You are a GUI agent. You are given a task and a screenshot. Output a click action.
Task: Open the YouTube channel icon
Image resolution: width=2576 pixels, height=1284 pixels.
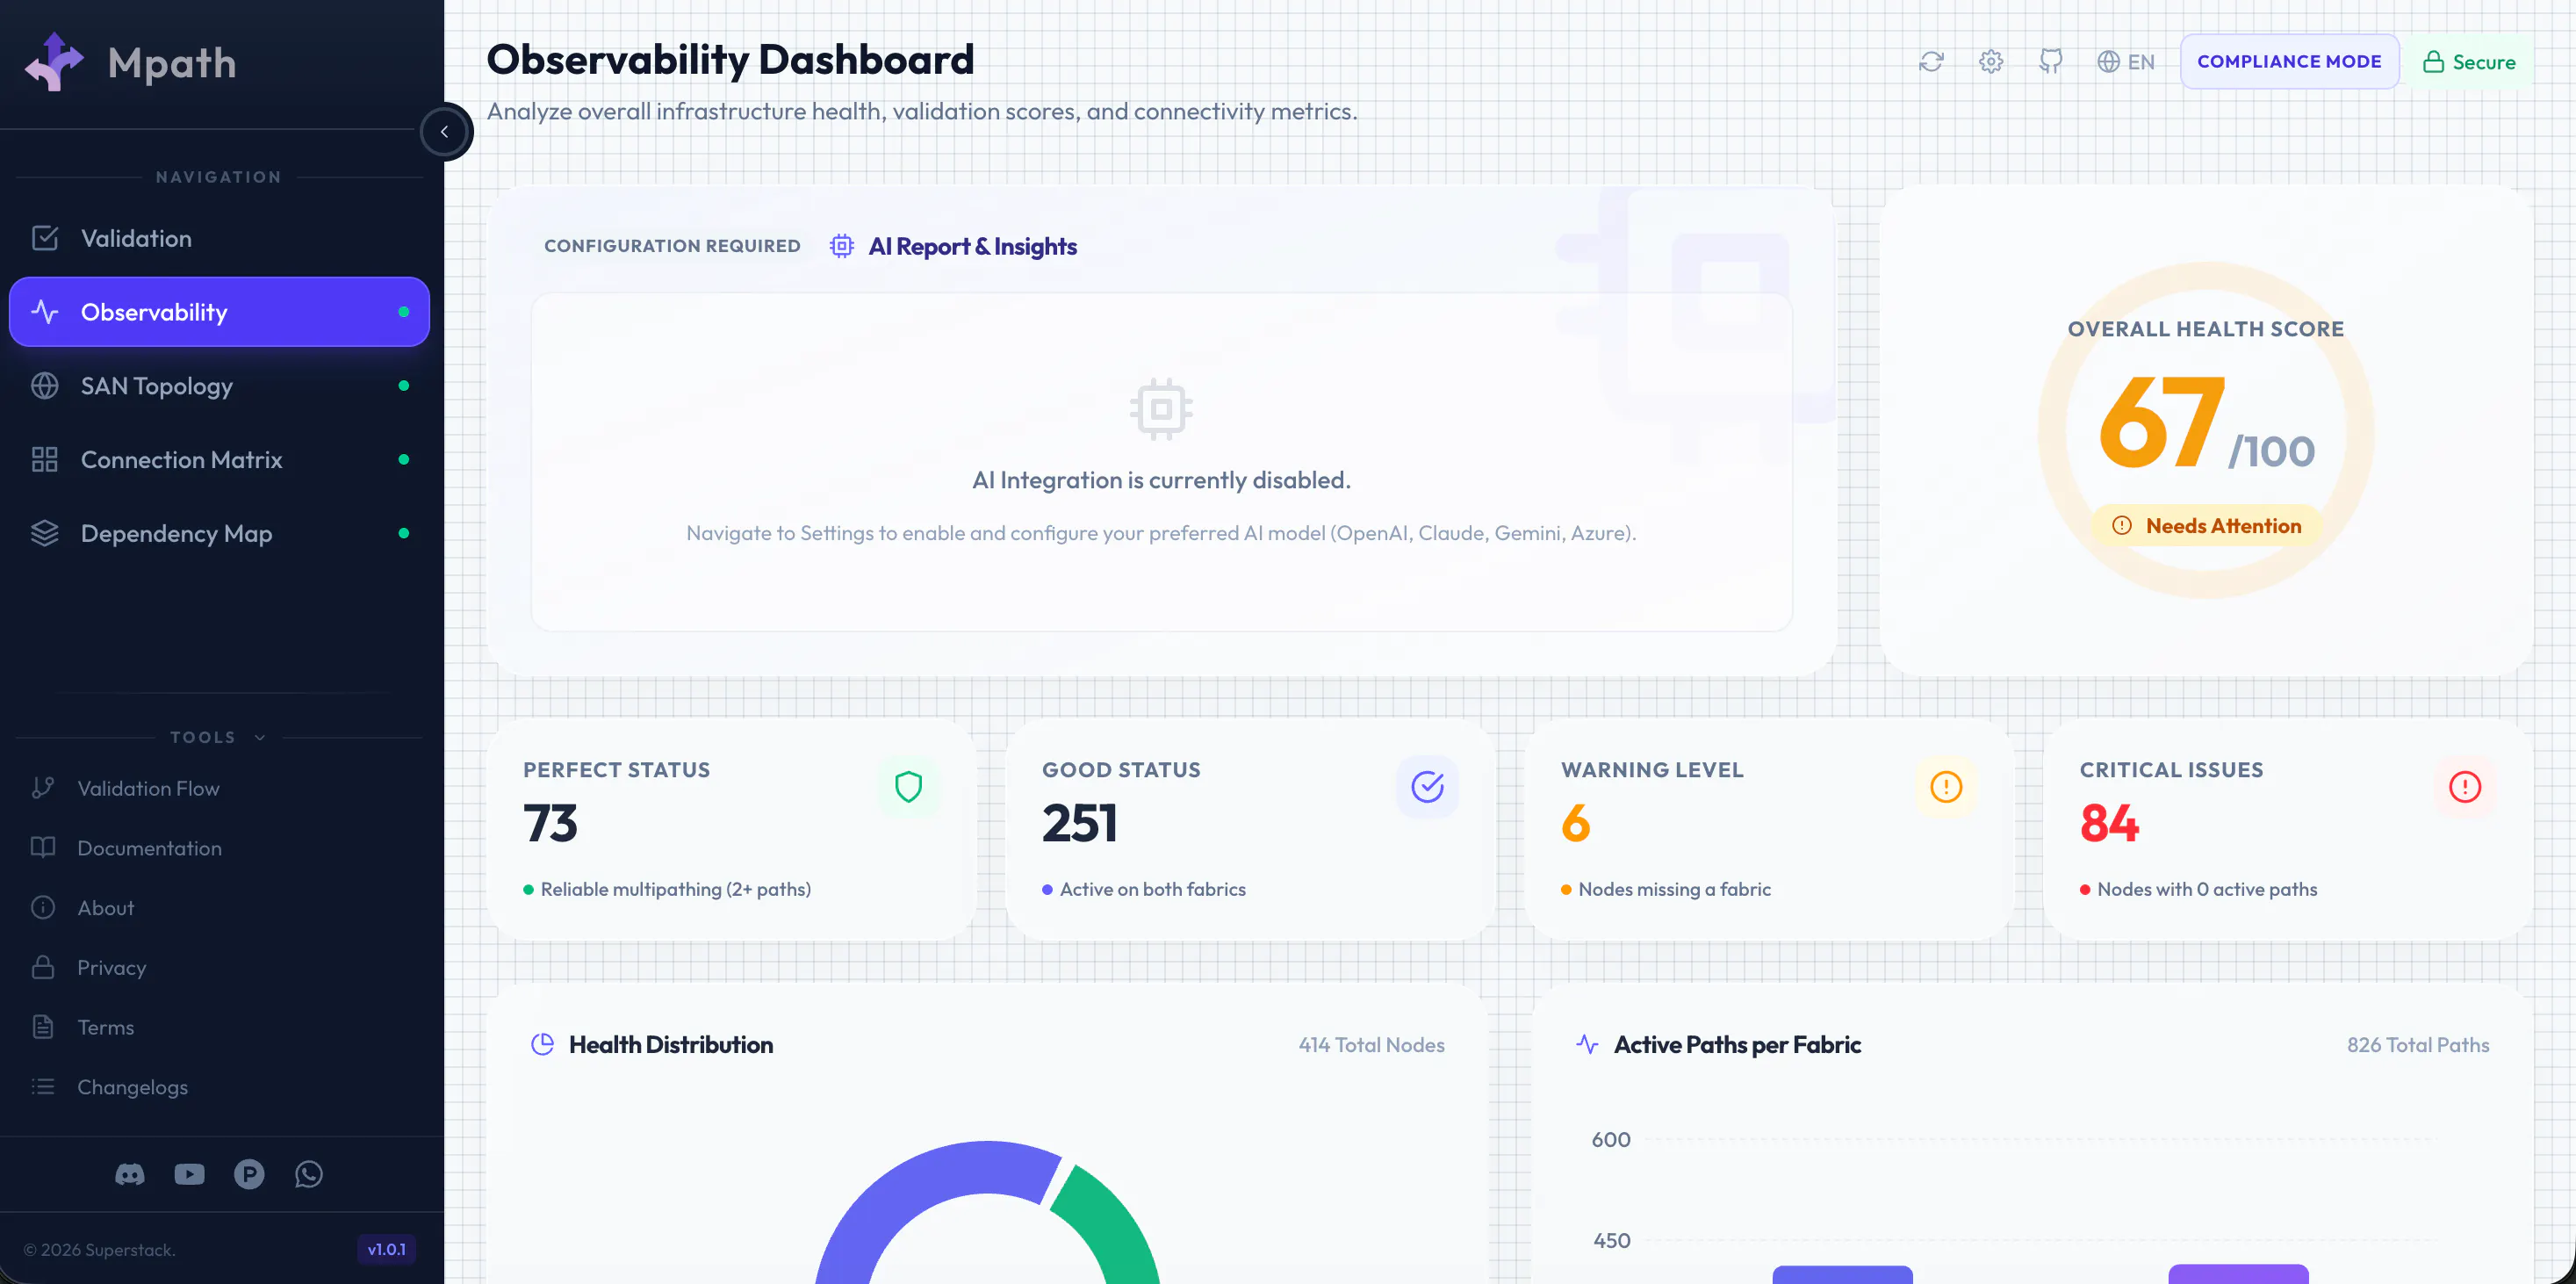(x=190, y=1174)
